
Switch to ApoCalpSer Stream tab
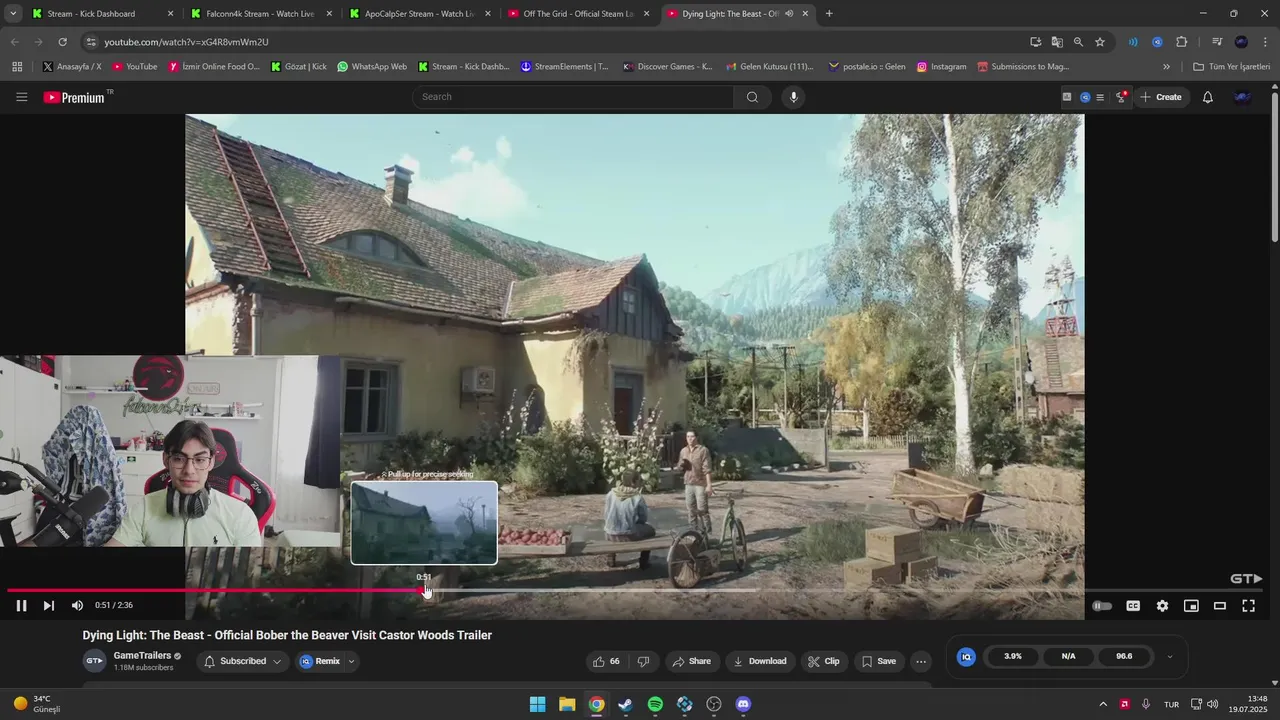click(x=419, y=14)
